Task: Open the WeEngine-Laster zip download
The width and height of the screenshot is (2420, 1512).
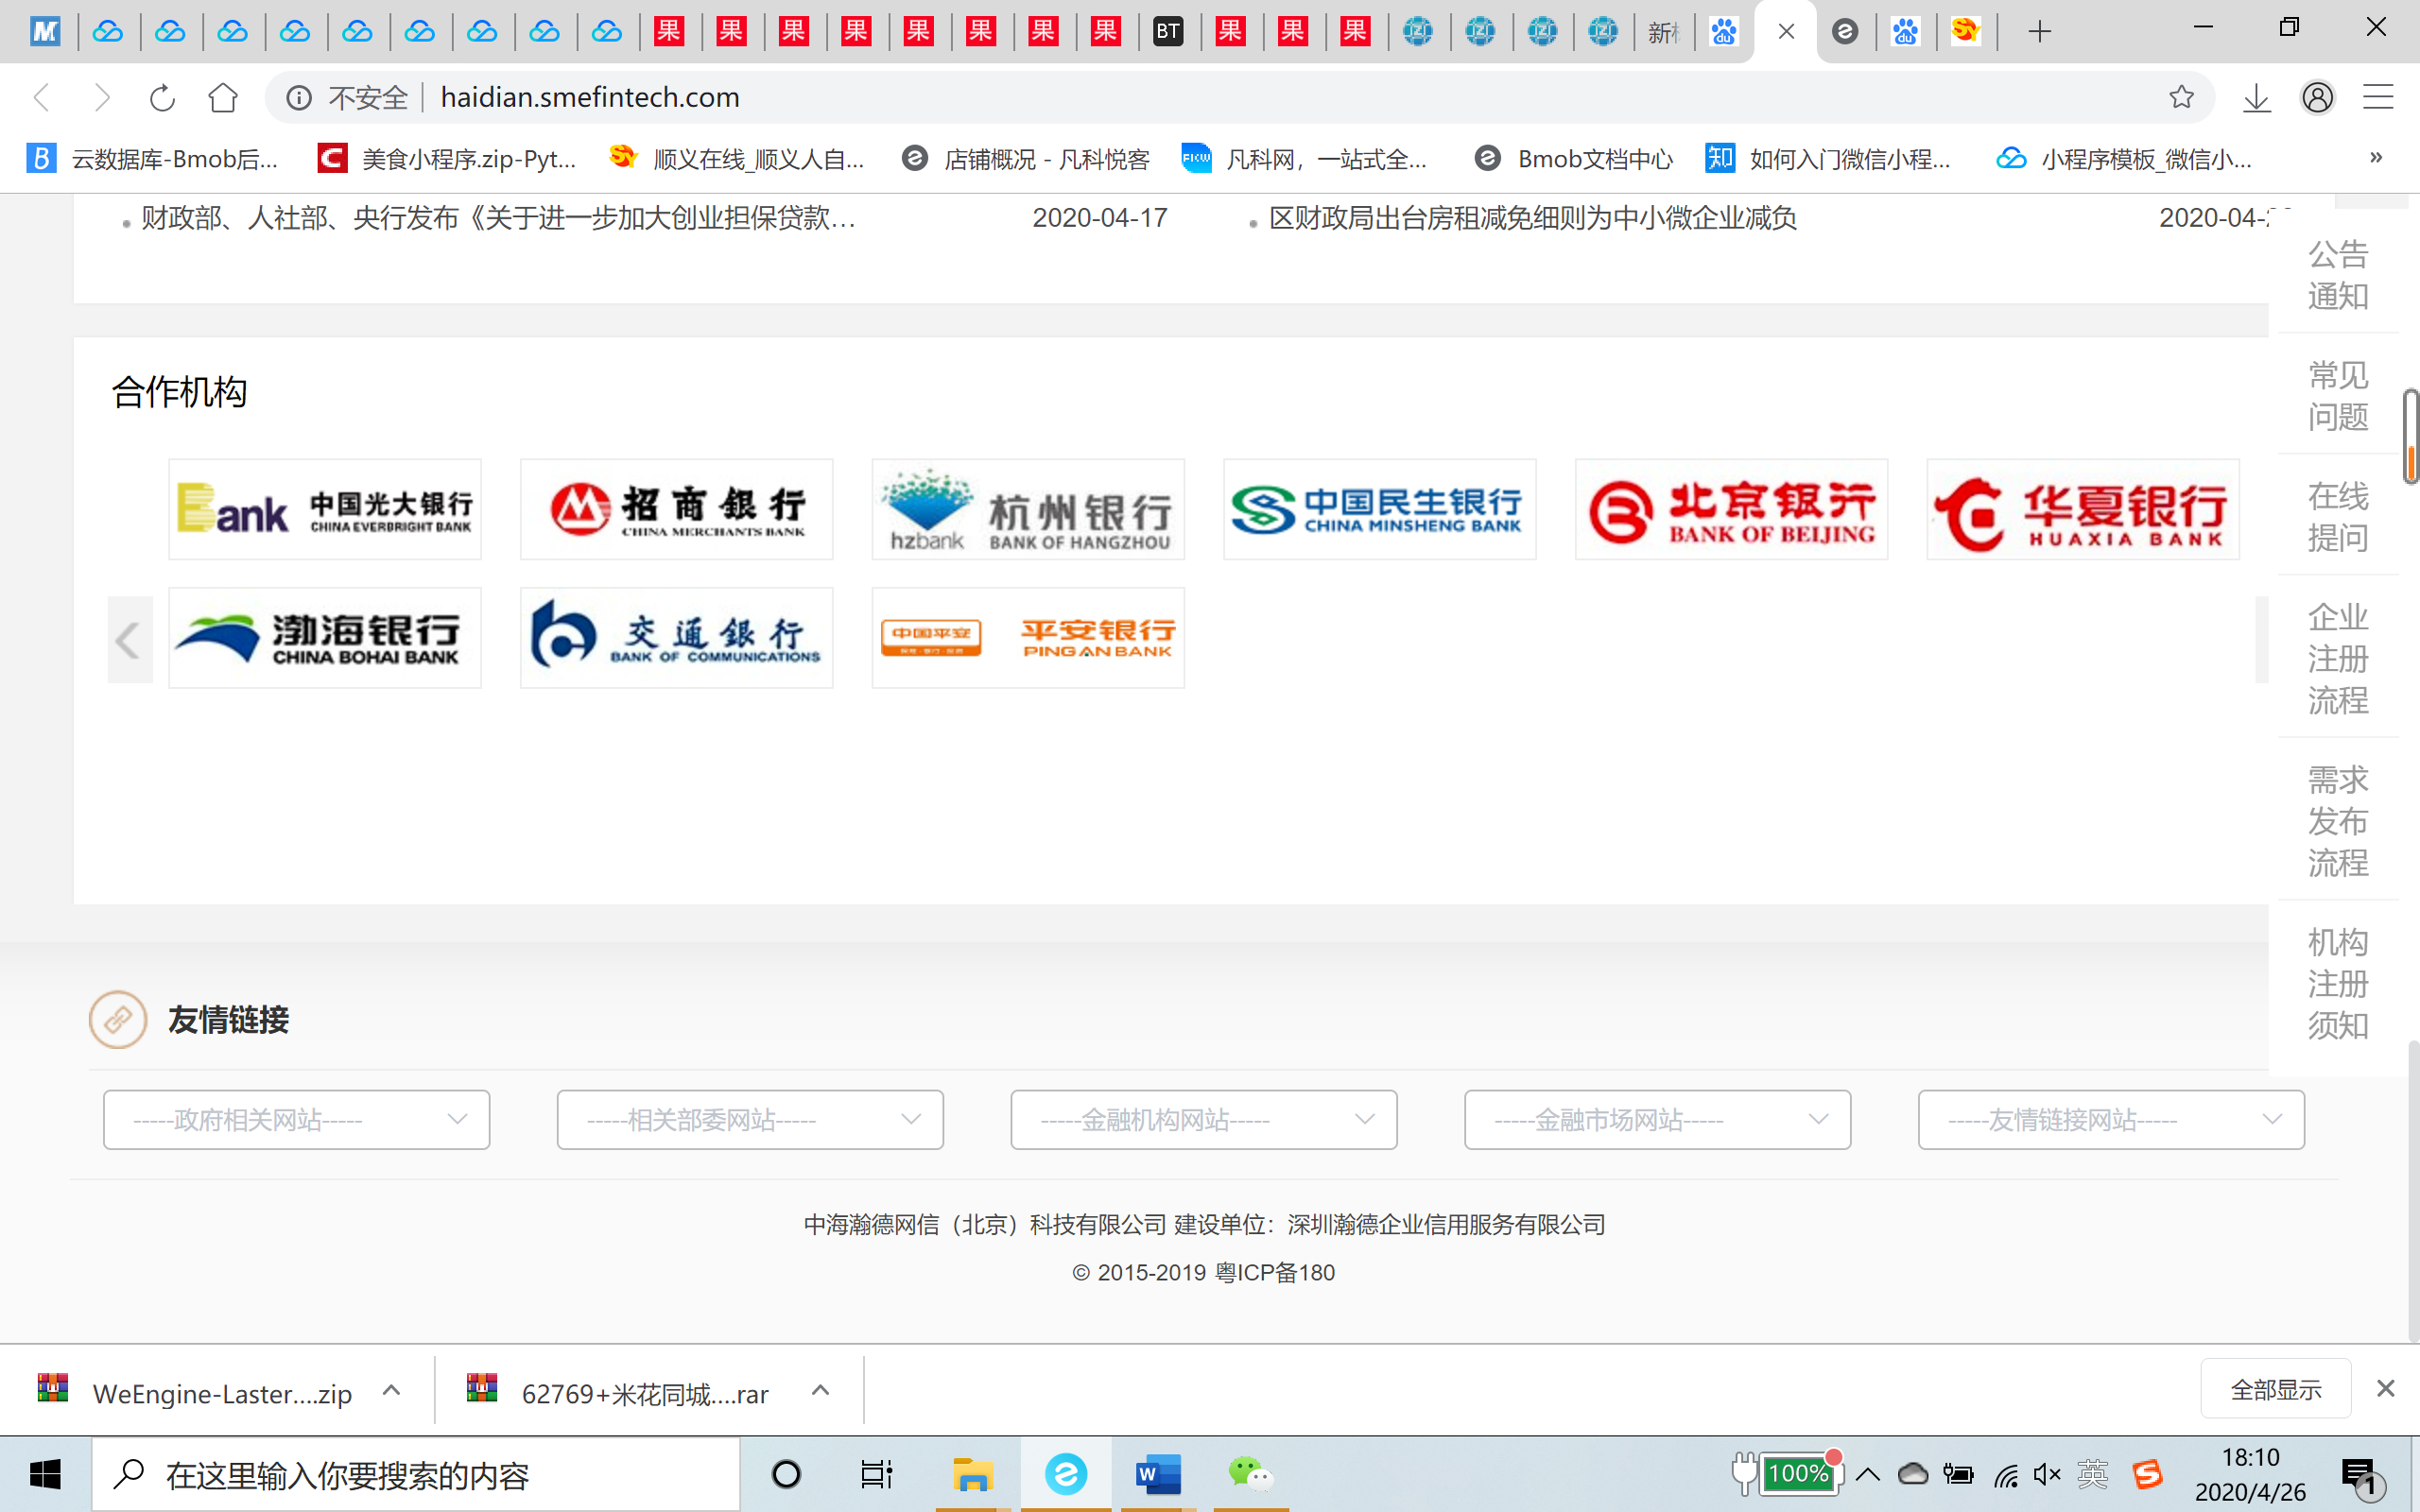Action: 195,1391
